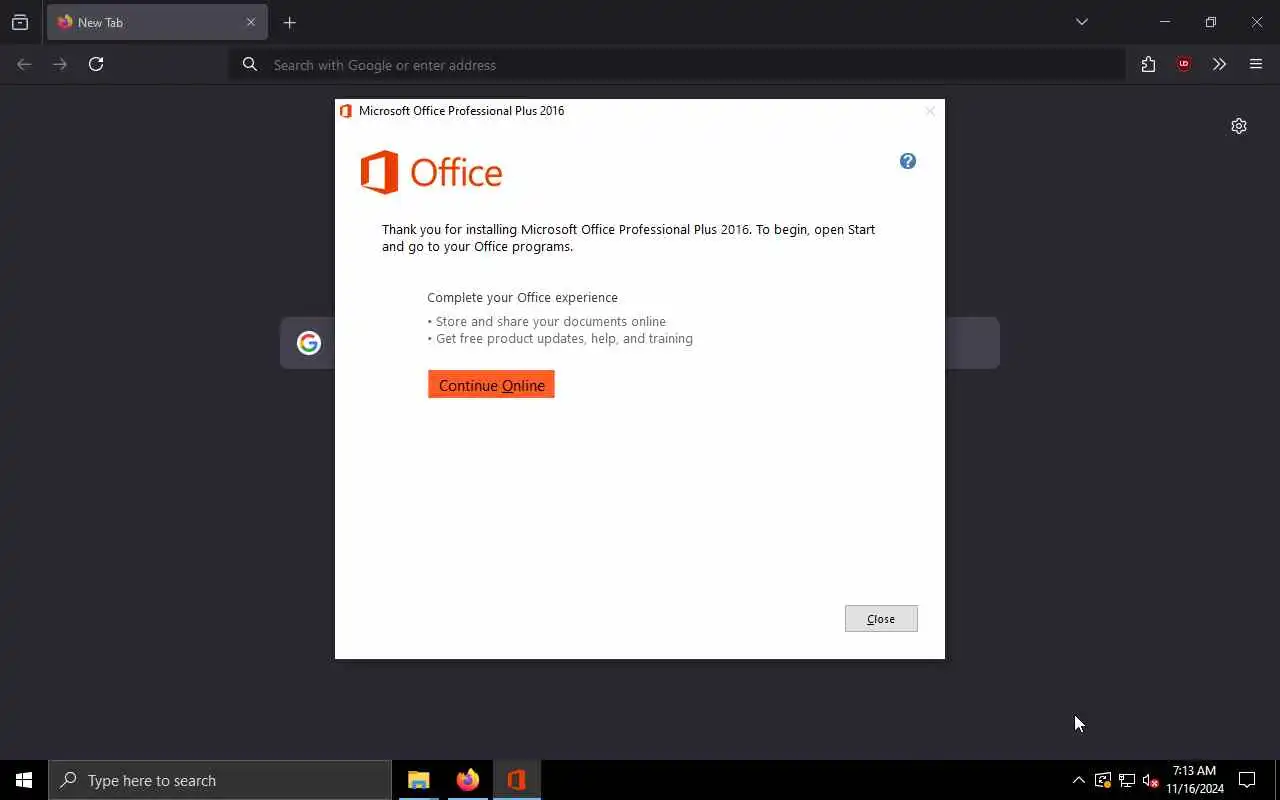Screen dimensions: 1280x800
Task: Open a new browser tab with plus
Action: pos(290,22)
